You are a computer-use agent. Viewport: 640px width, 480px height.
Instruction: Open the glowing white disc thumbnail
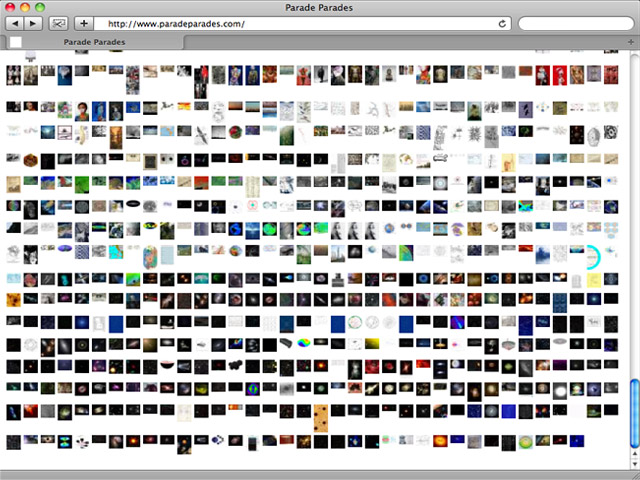[560, 391]
